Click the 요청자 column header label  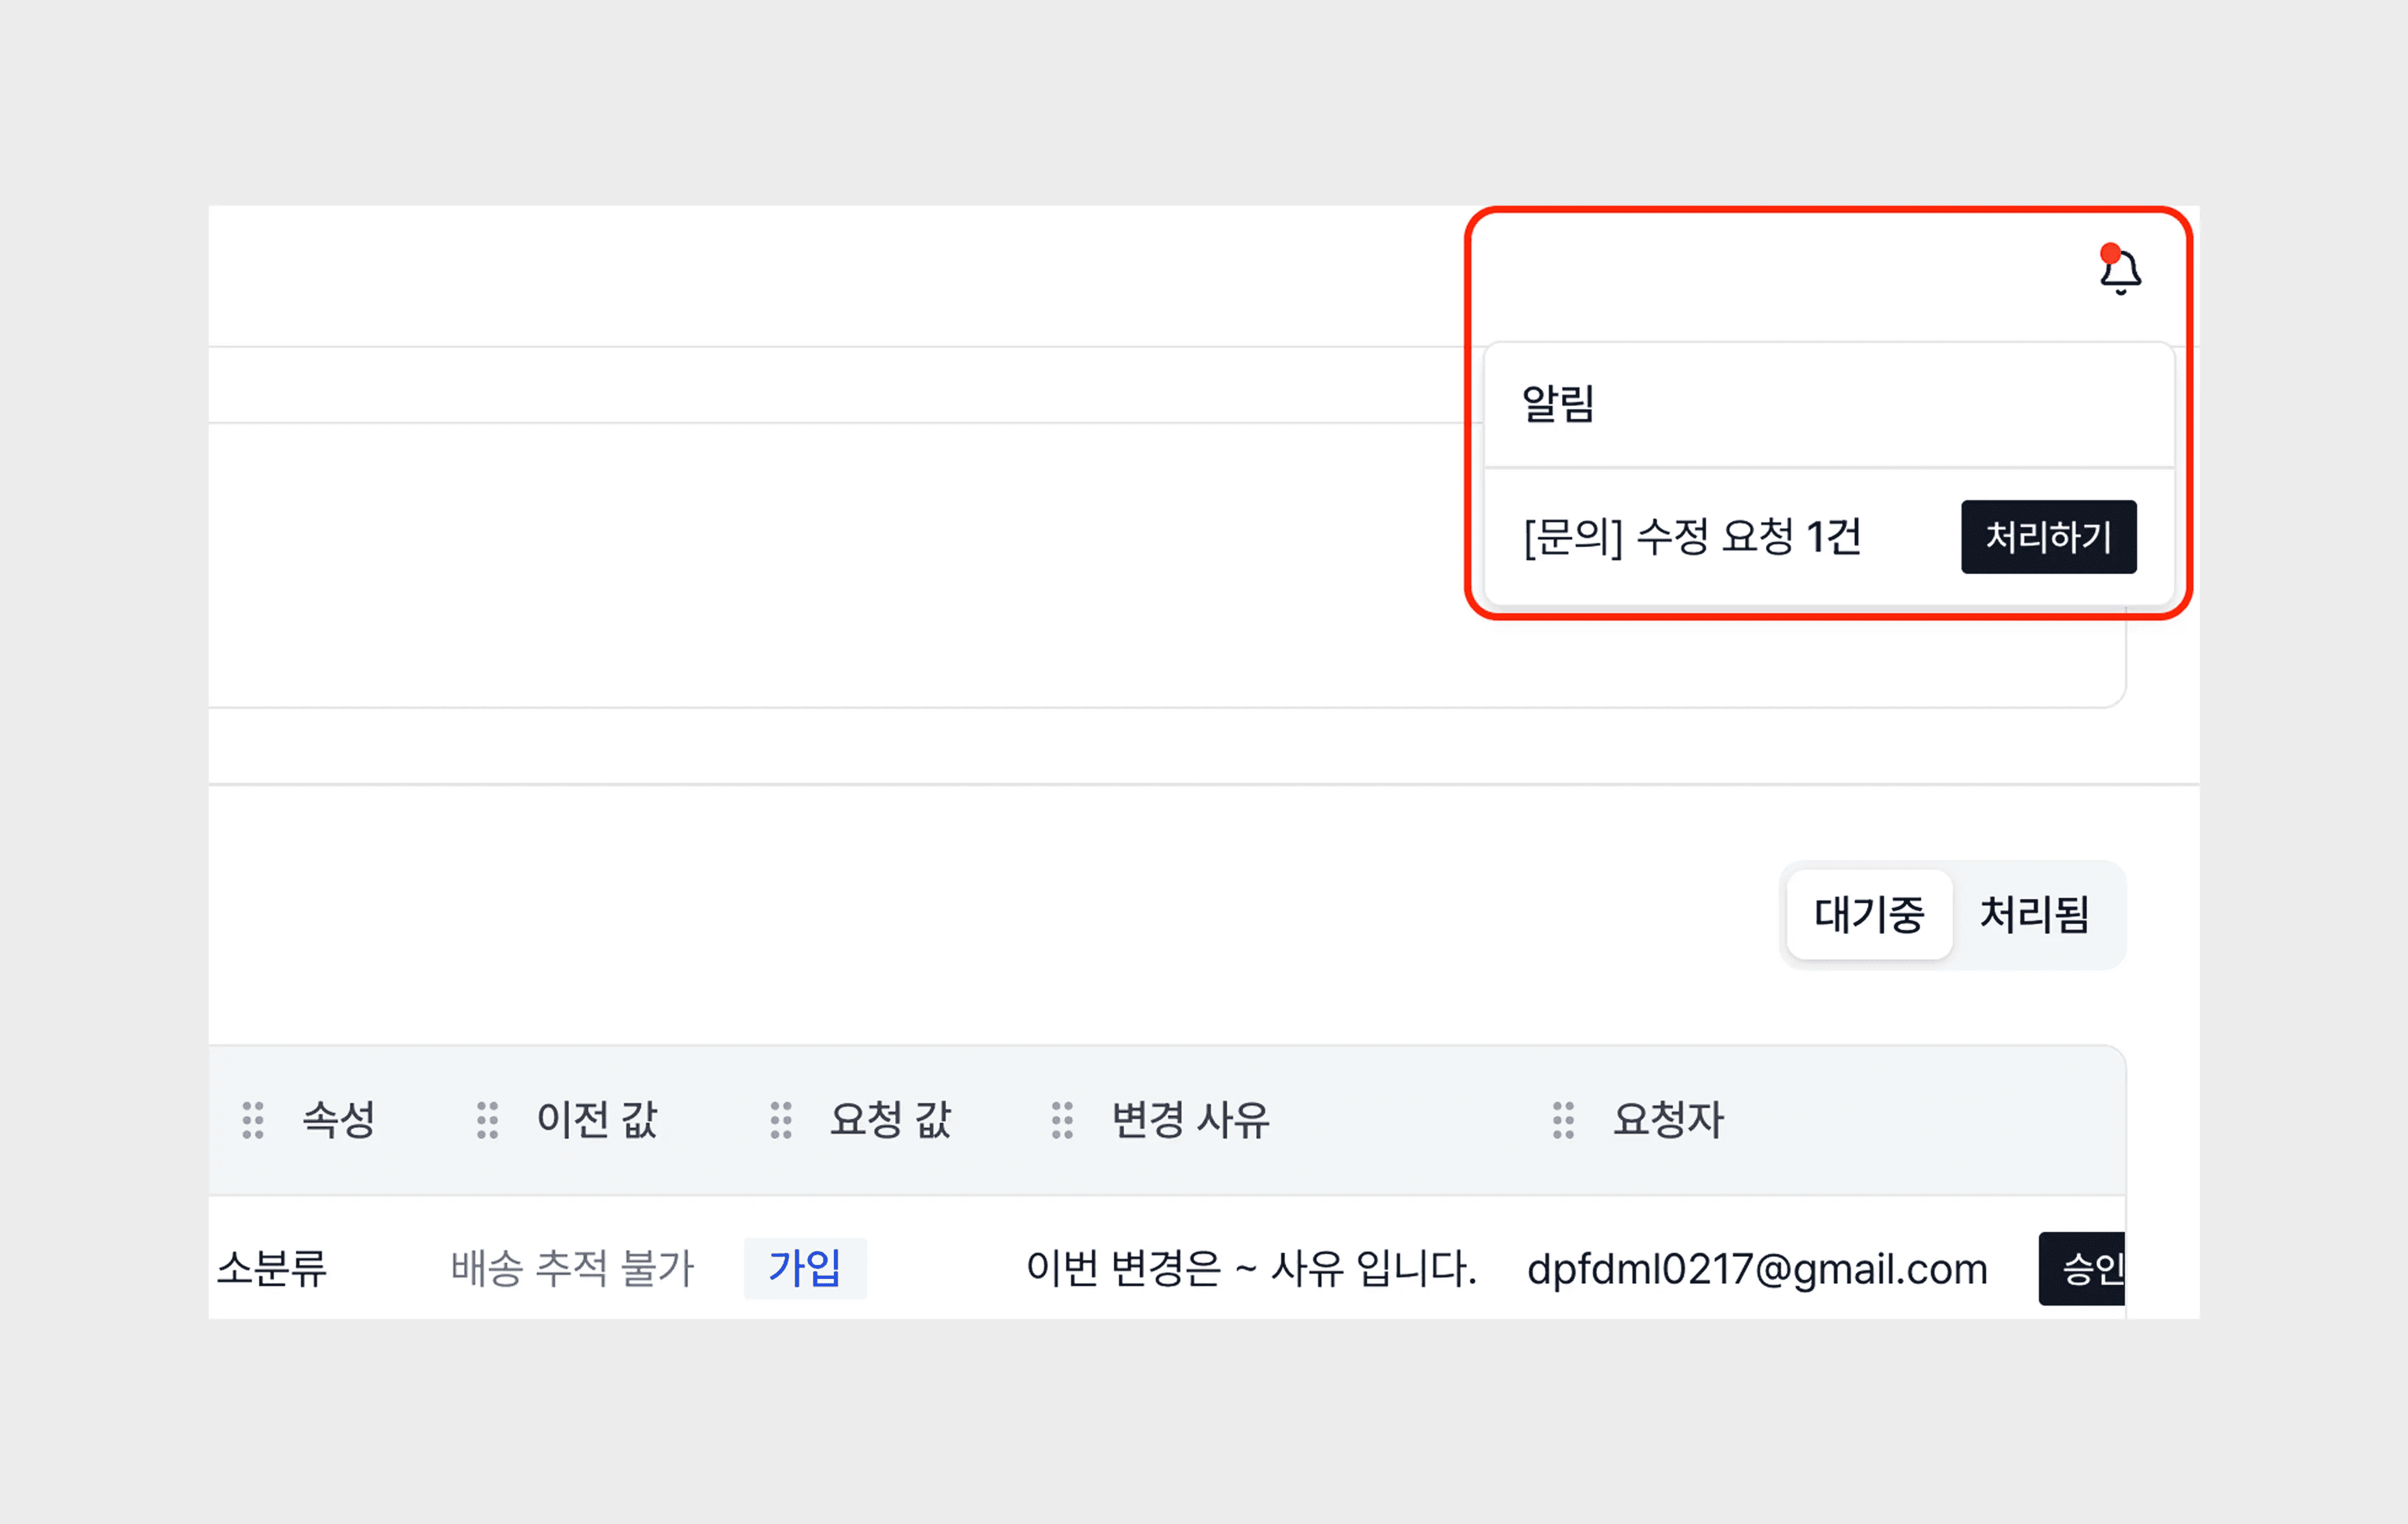tap(1668, 1120)
